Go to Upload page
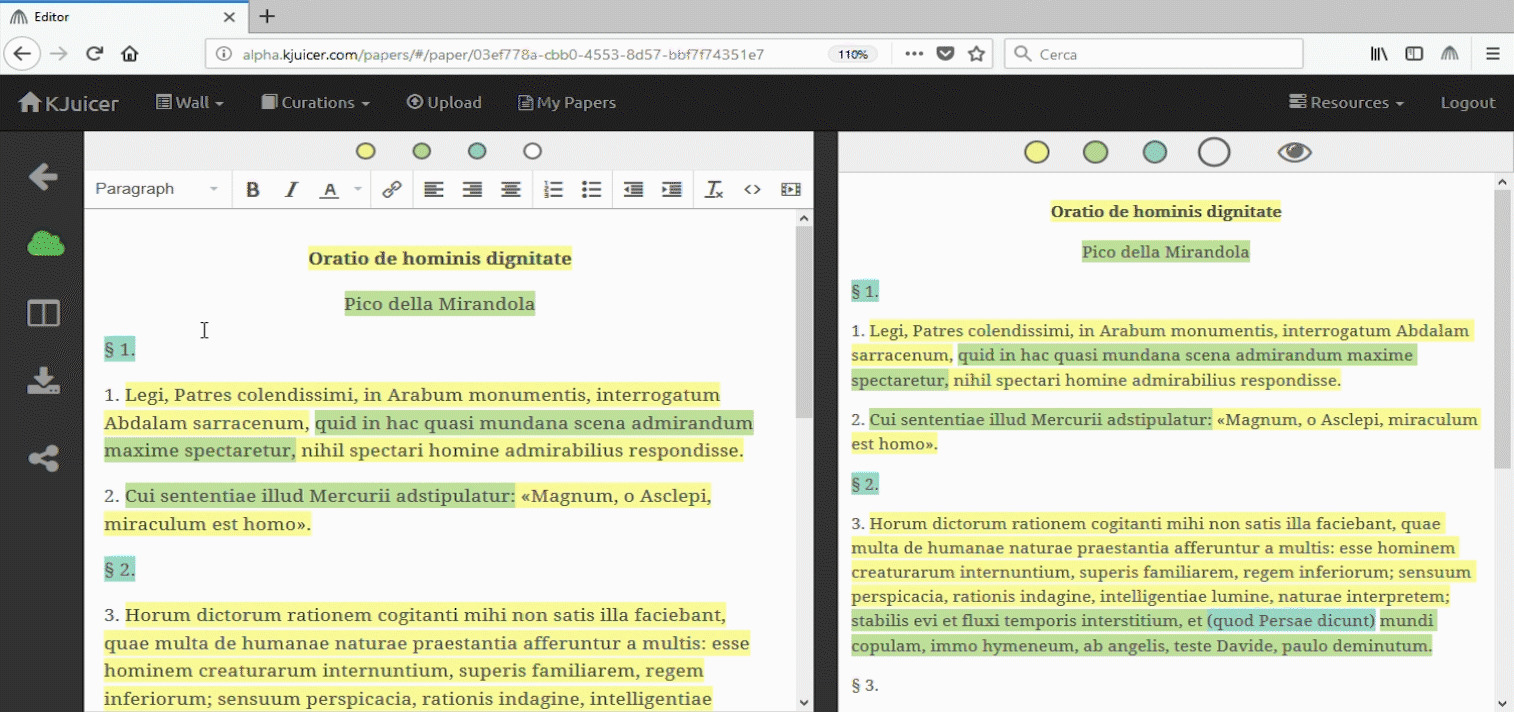The height and width of the screenshot is (712, 1514). [444, 102]
